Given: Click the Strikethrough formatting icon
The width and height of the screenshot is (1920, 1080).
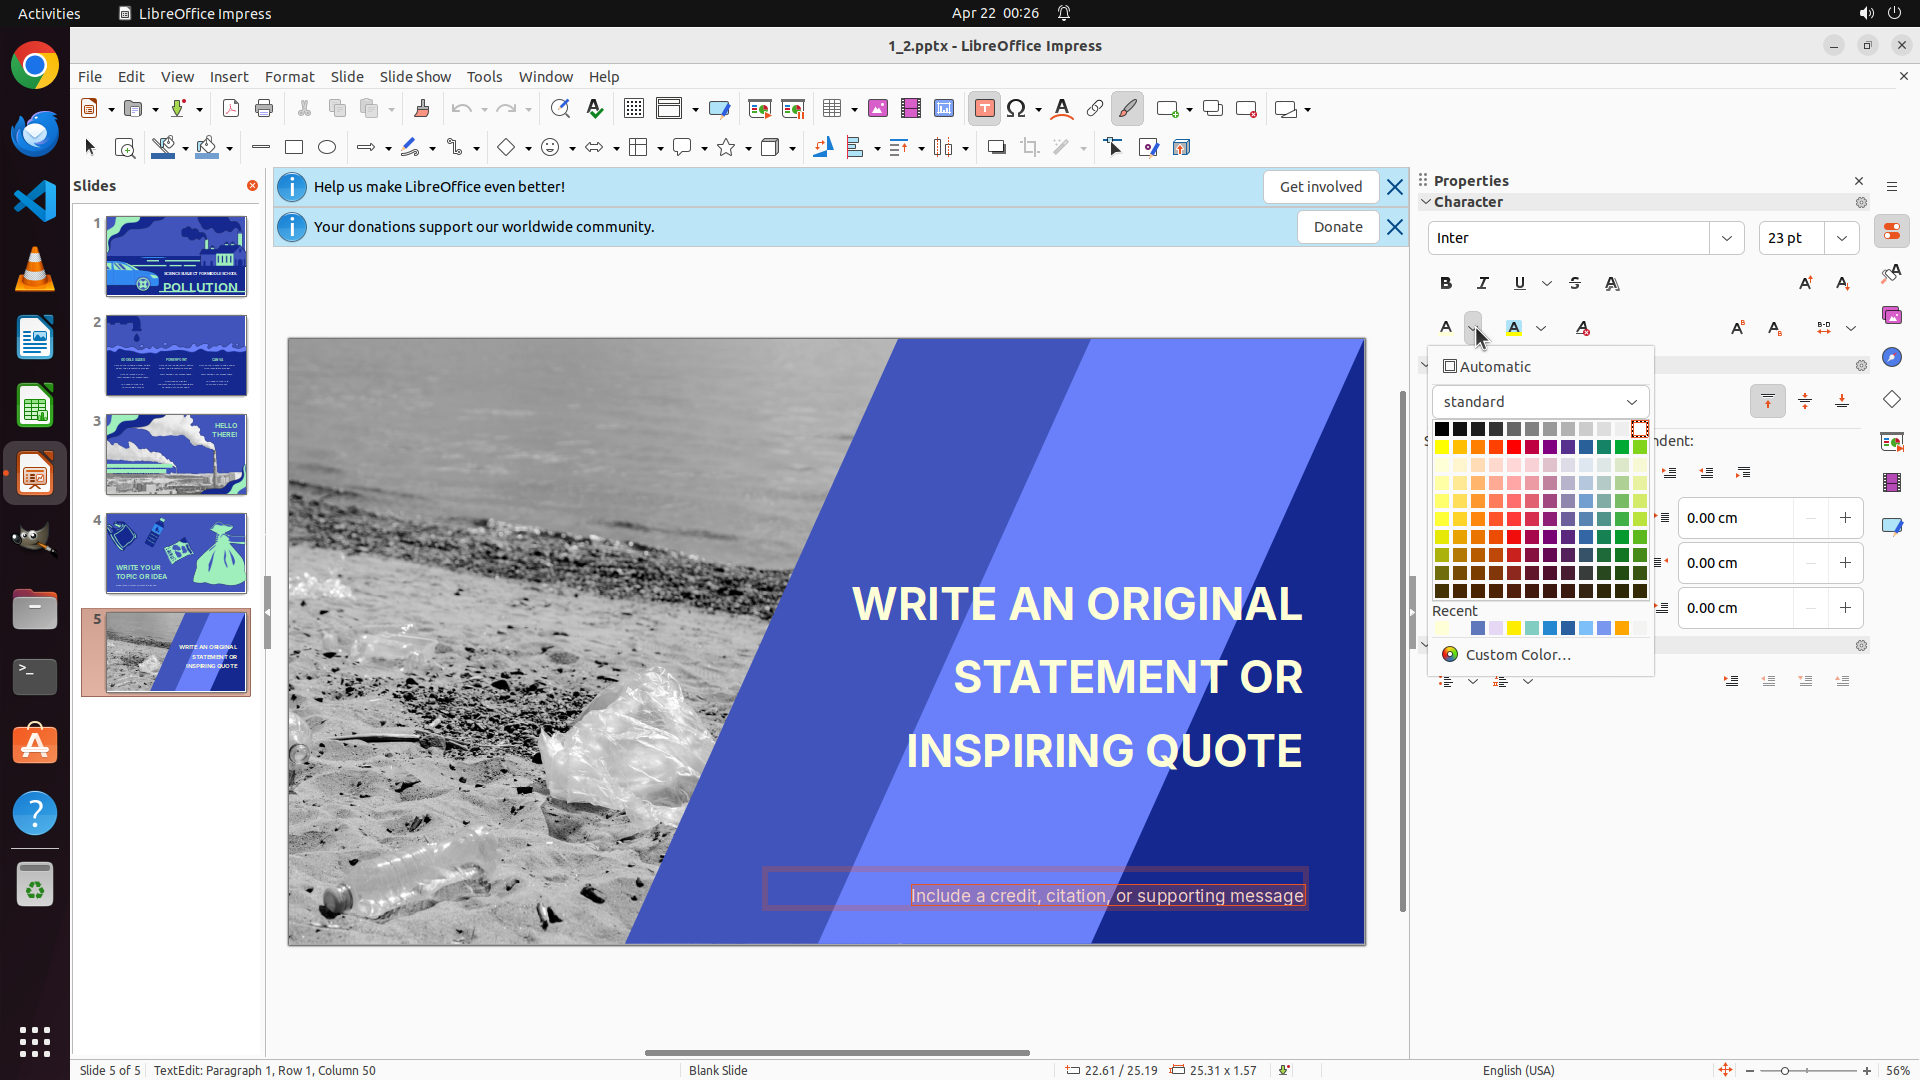Looking at the screenshot, I should pos(1575,283).
